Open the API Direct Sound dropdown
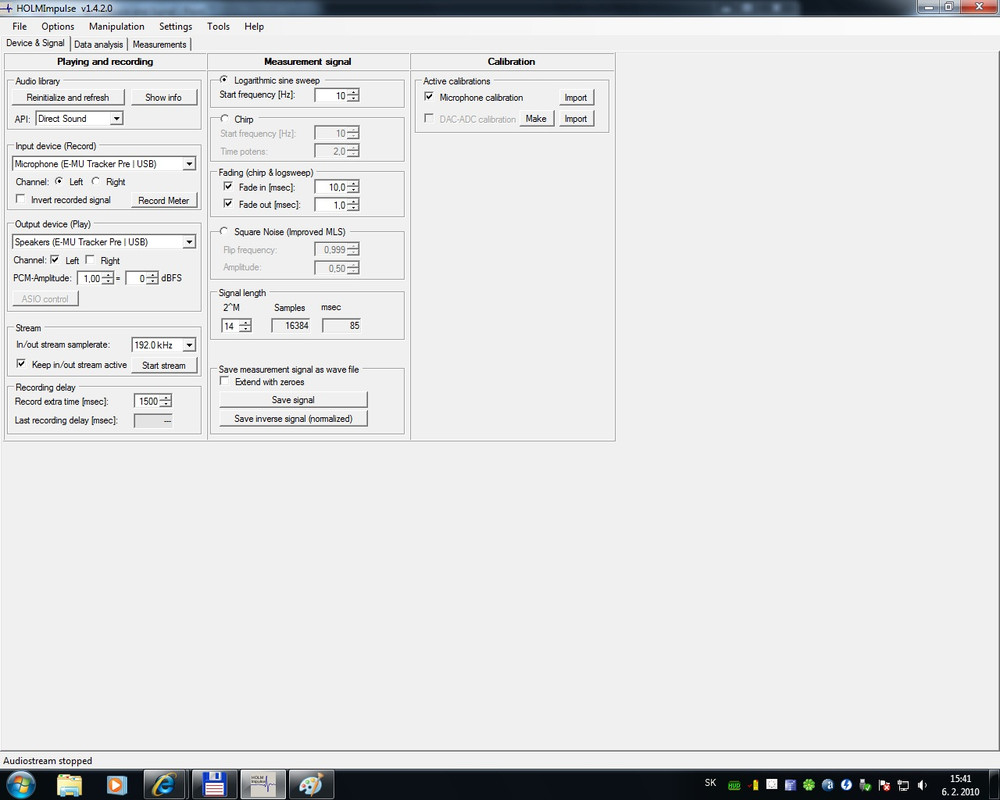 [116, 119]
